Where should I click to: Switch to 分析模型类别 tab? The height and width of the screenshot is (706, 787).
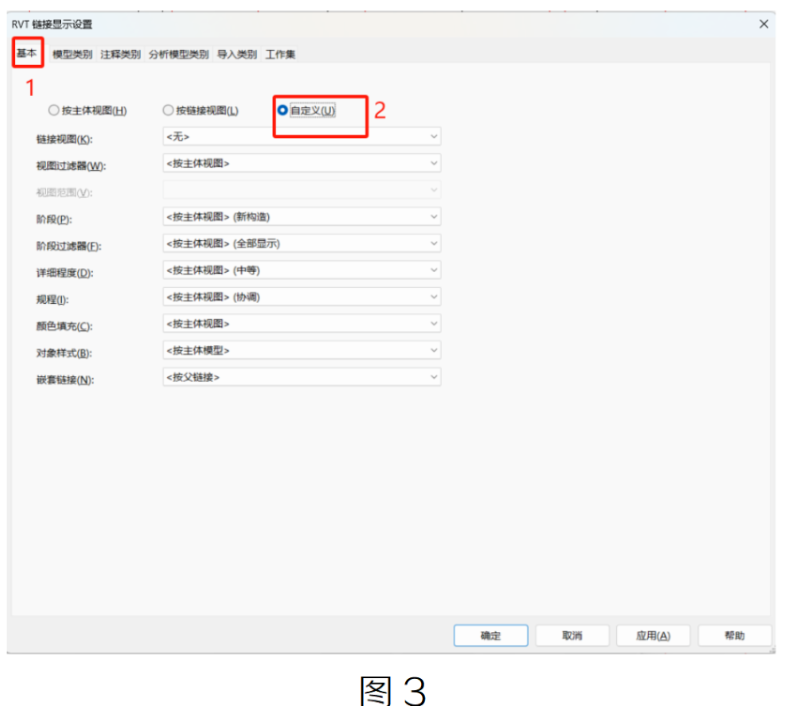click(x=179, y=54)
